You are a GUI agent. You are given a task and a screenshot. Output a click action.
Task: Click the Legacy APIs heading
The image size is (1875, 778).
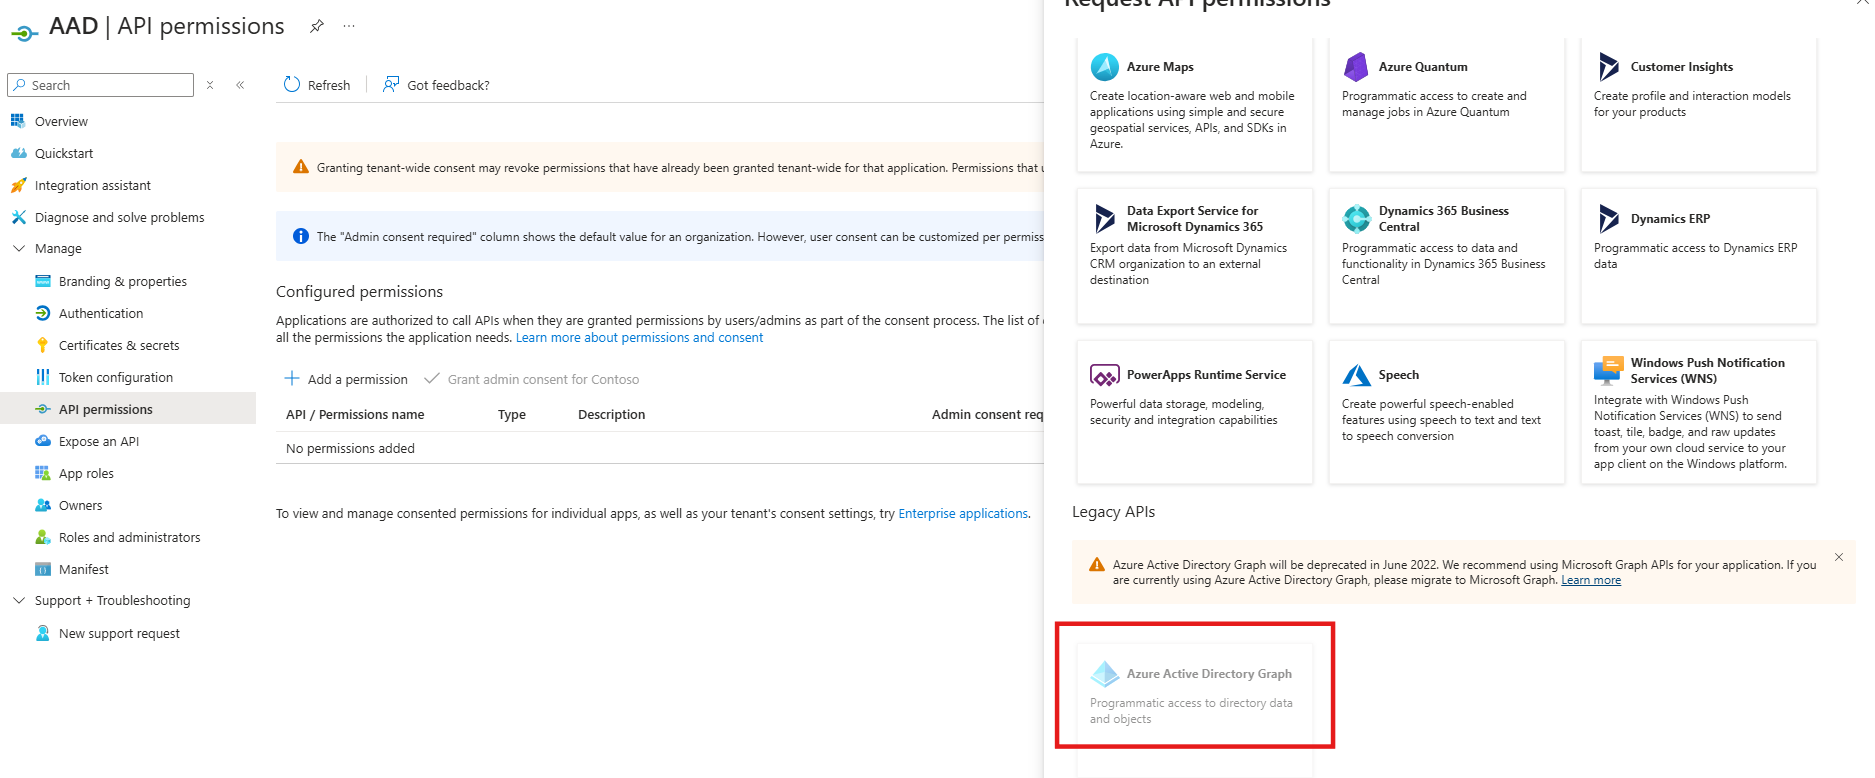click(x=1113, y=511)
